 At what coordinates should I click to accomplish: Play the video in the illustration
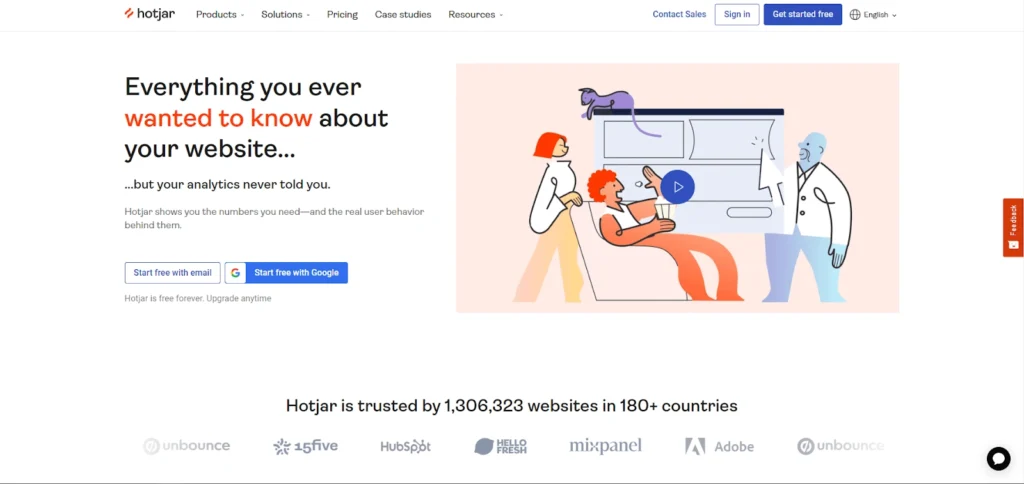[x=677, y=187]
